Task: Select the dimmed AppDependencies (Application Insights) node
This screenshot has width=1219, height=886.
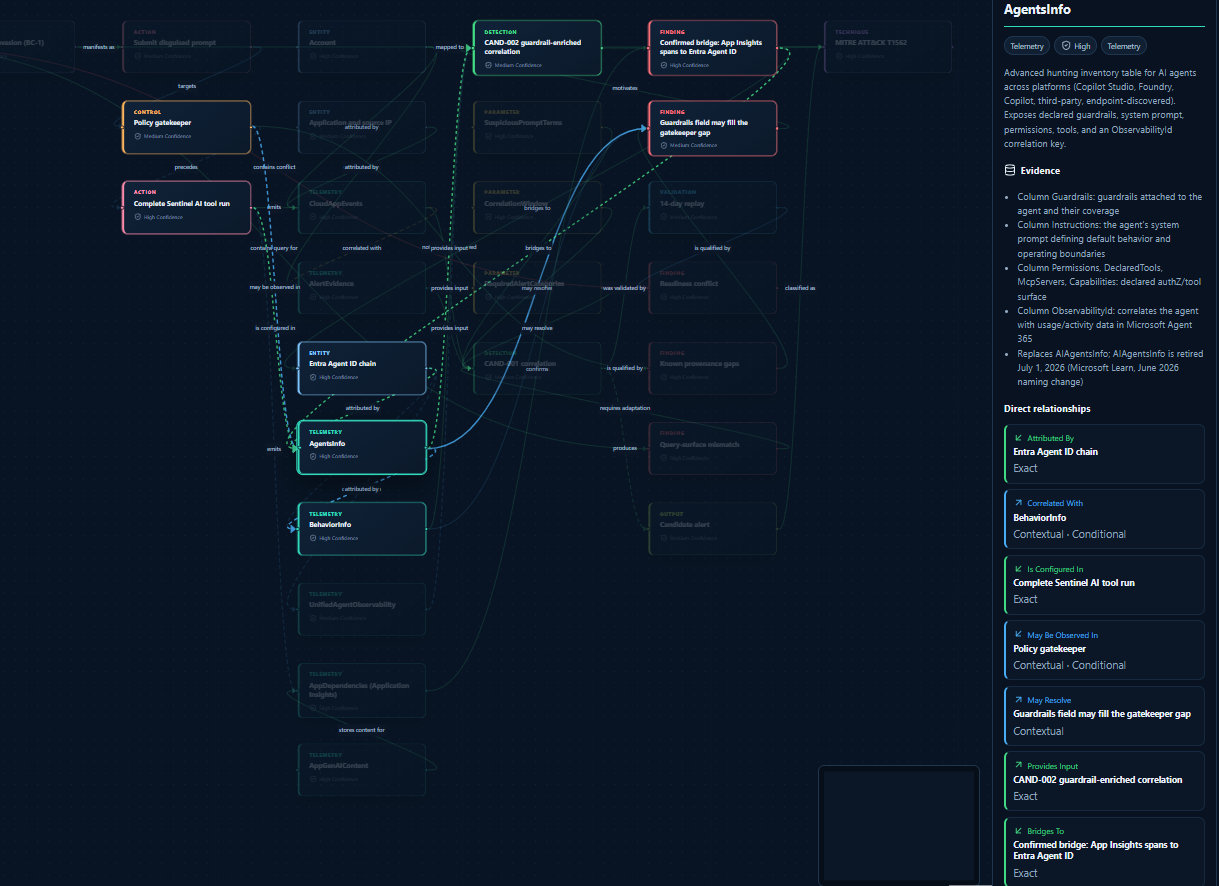Action: tap(362, 691)
